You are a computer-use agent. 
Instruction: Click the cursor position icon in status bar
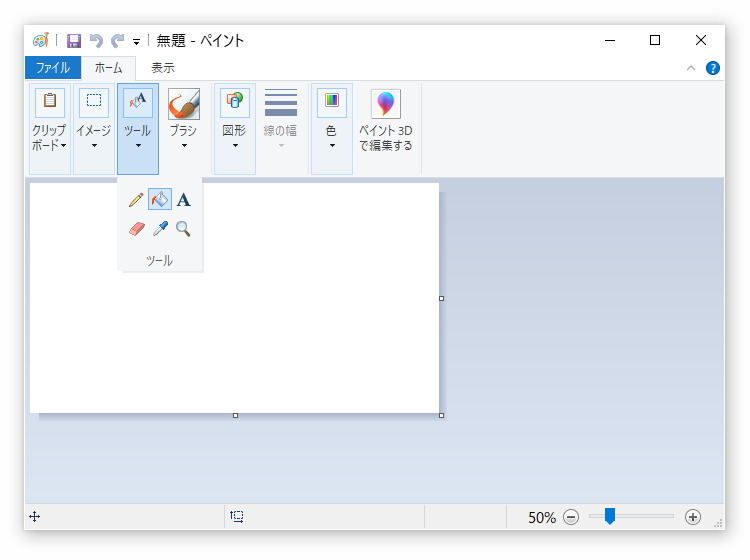34,516
